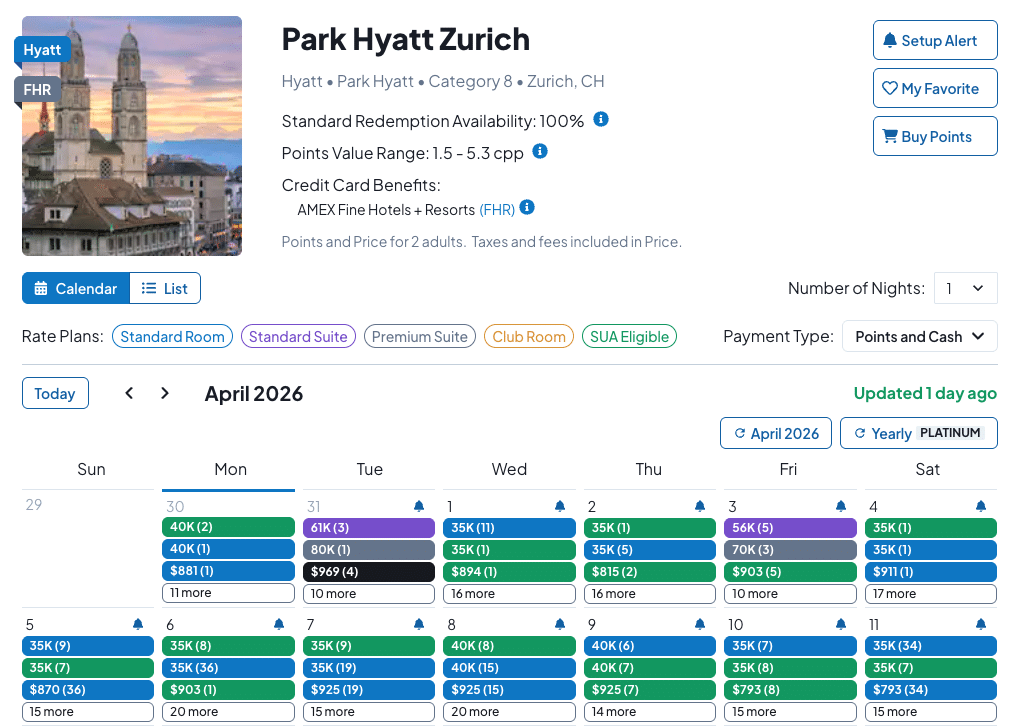This screenshot has width=1017, height=728.
Task: Click the alert bell on April 1
Action: tap(560, 506)
